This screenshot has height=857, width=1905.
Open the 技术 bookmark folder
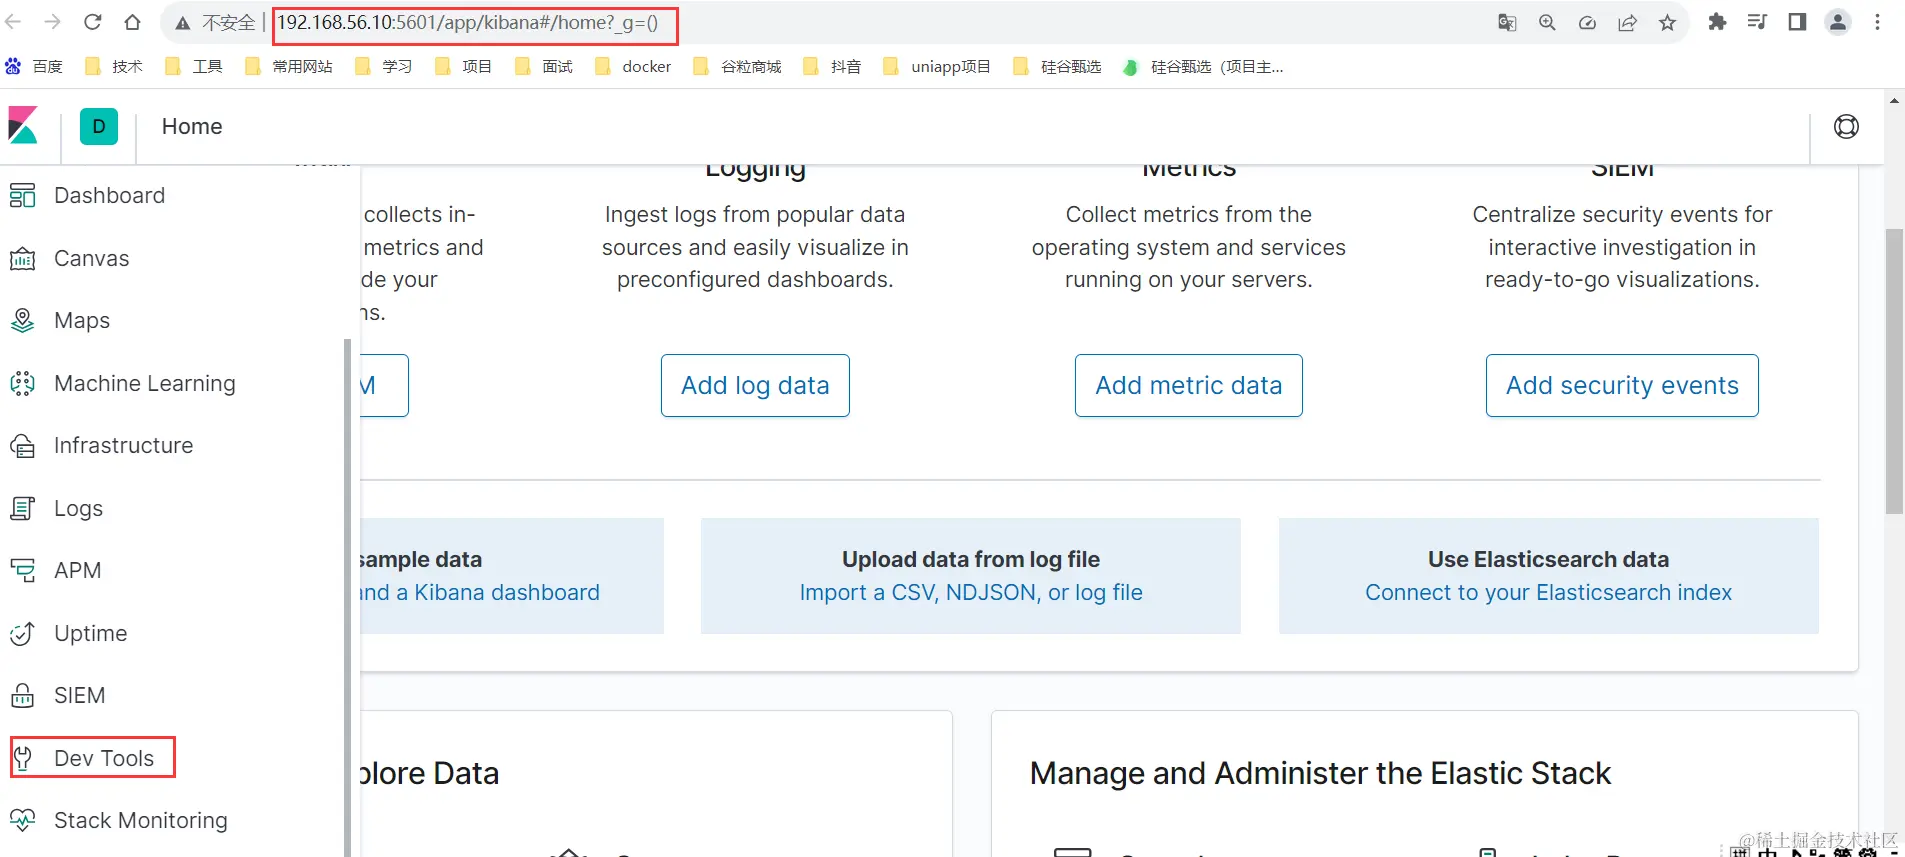pyautogui.click(x=114, y=67)
